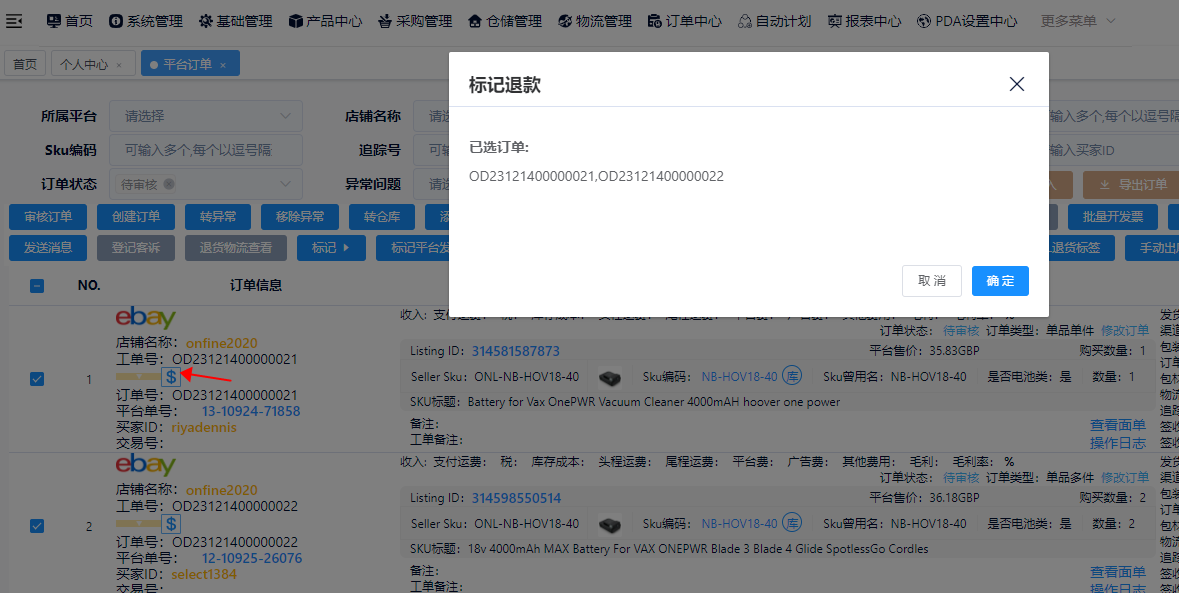Image resolution: width=1179 pixels, height=593 pixels.
Task: Uncheck order row 1 checkbox
Action: pyautogui.click(x=37, y=379)
